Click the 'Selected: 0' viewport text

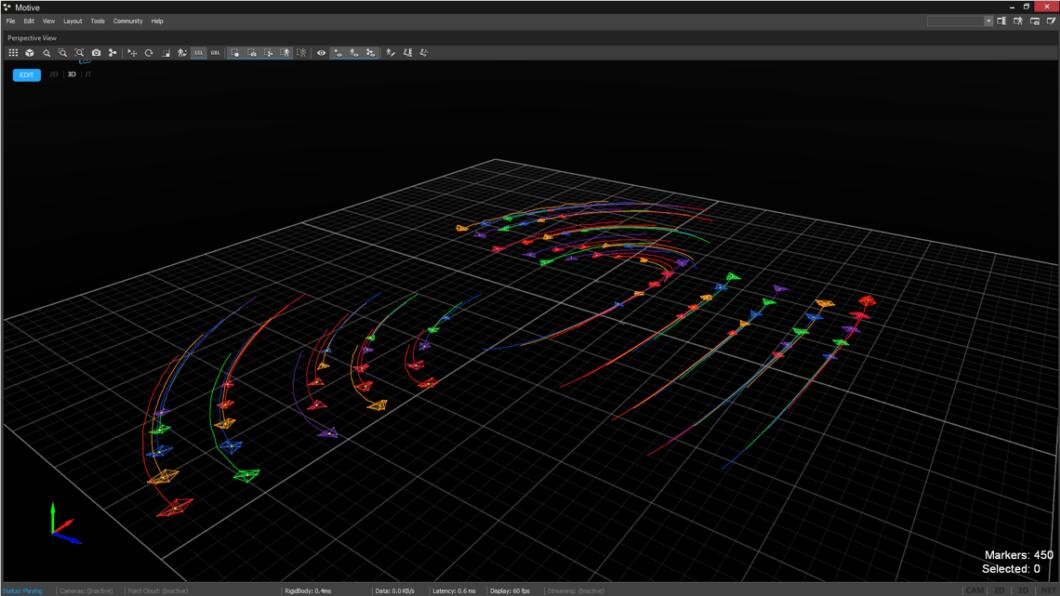tap(1011, 569)
